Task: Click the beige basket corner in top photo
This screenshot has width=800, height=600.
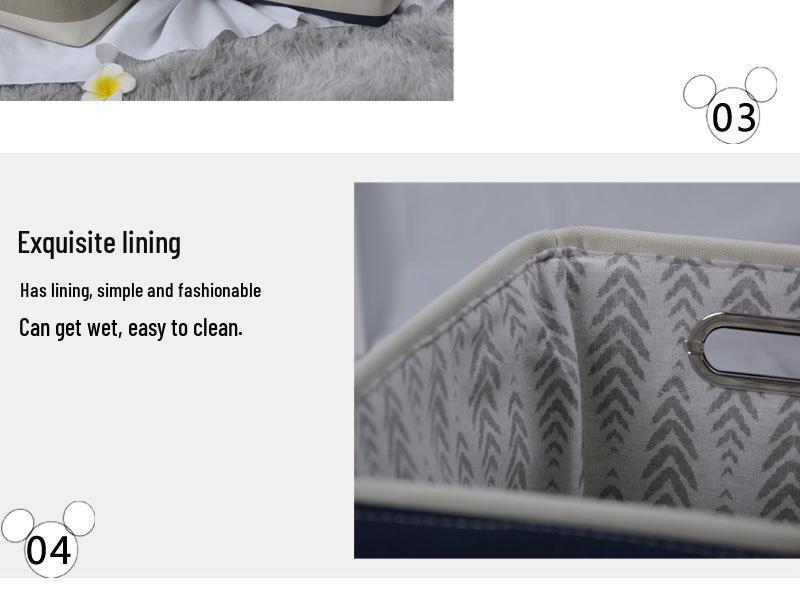Action: coord(66,20)
